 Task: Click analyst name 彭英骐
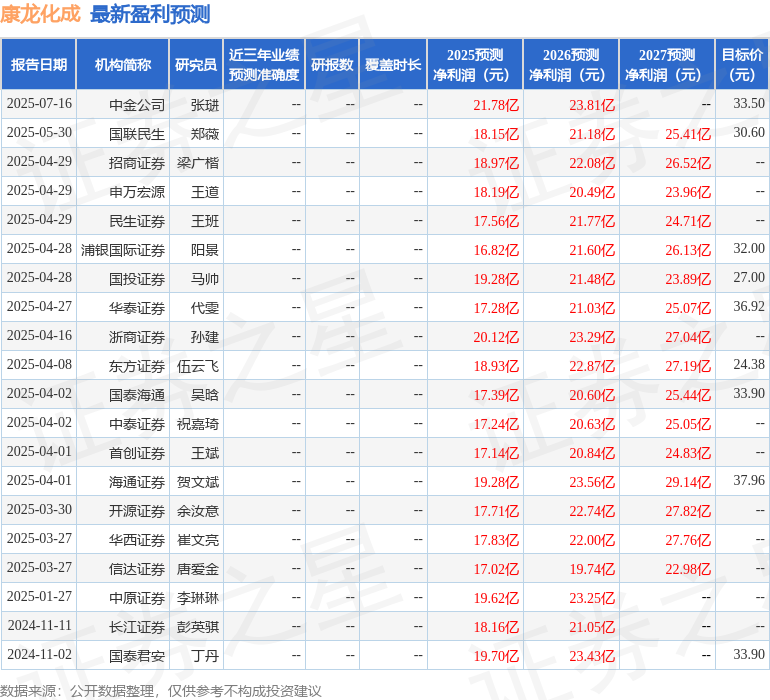point(198,626)
